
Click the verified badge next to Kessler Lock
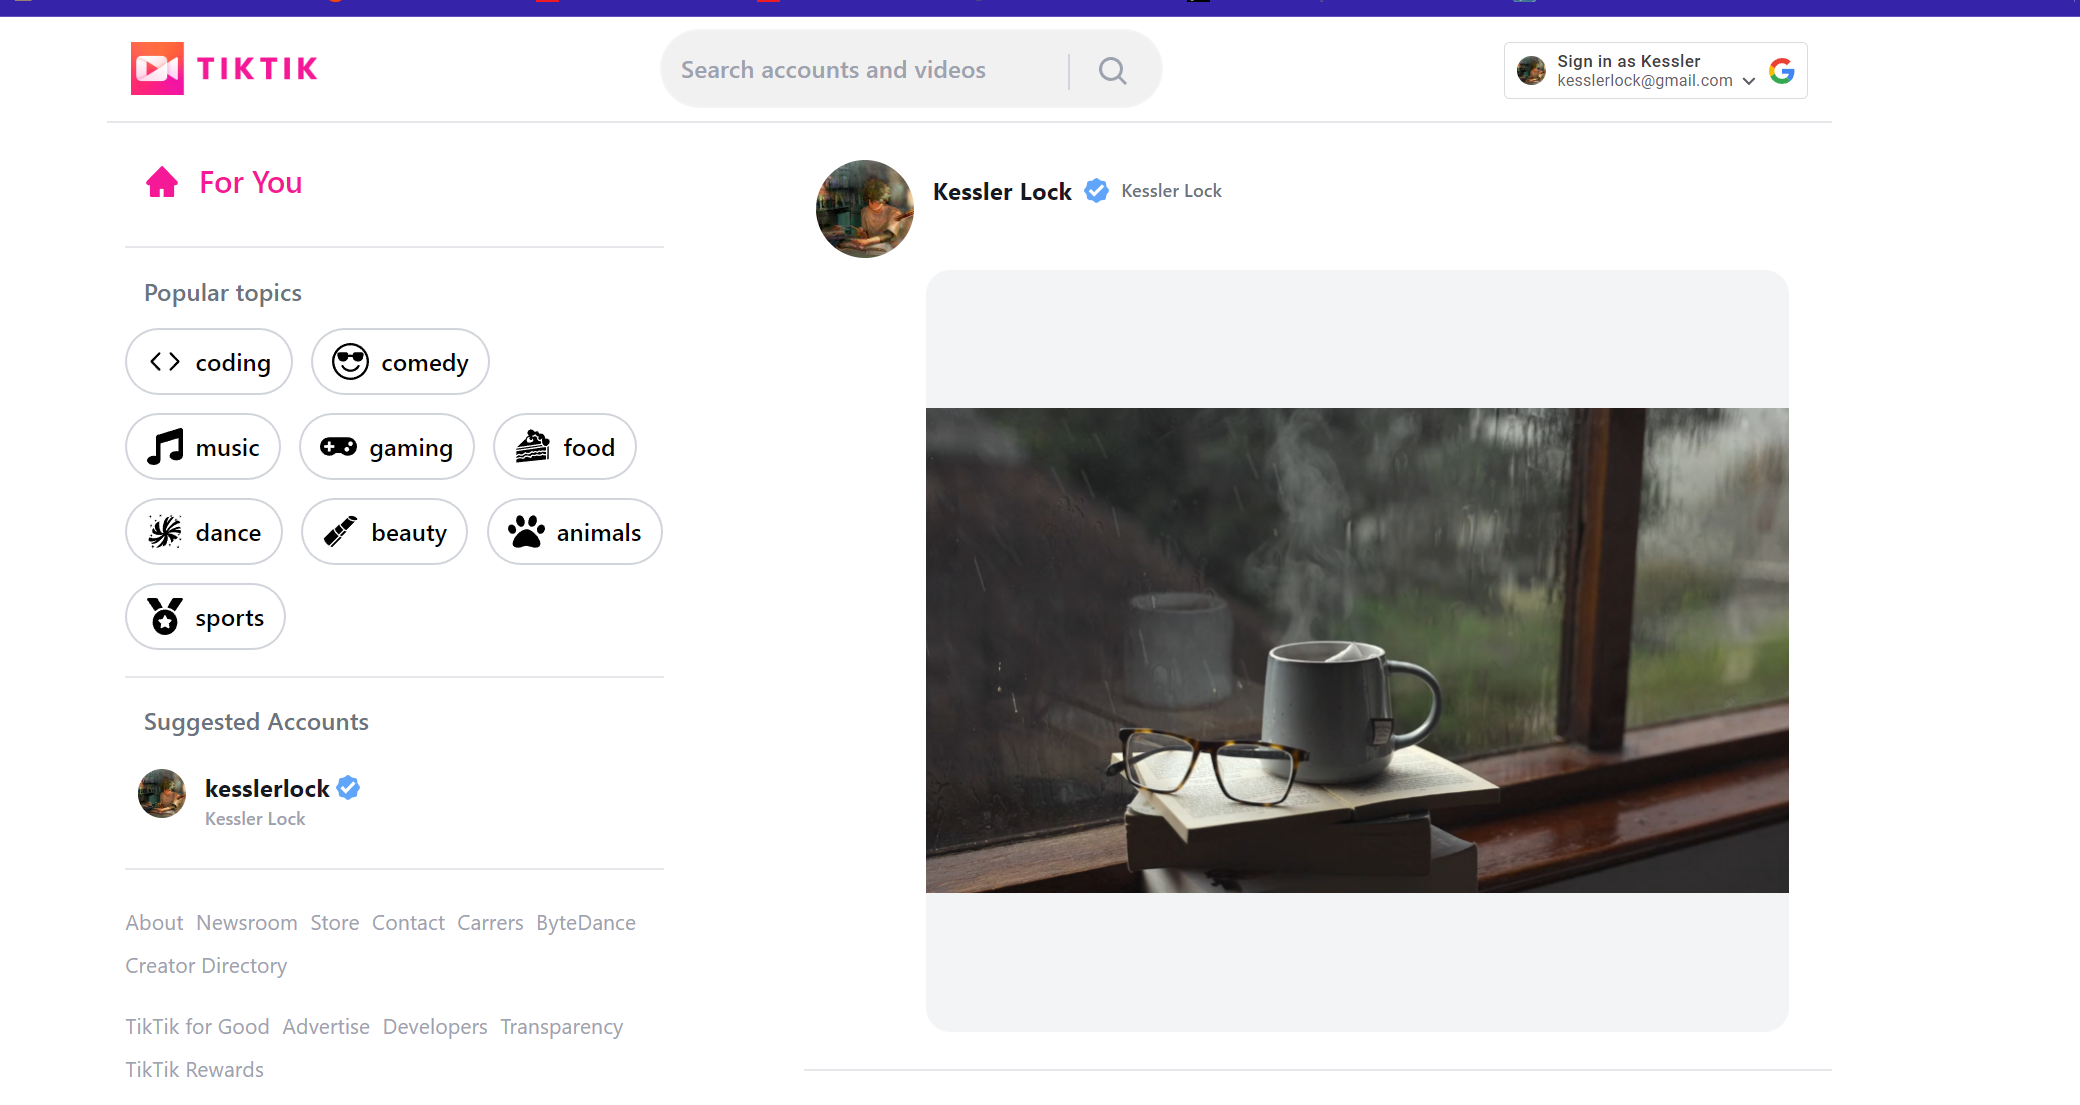(x=1097, y=190)
